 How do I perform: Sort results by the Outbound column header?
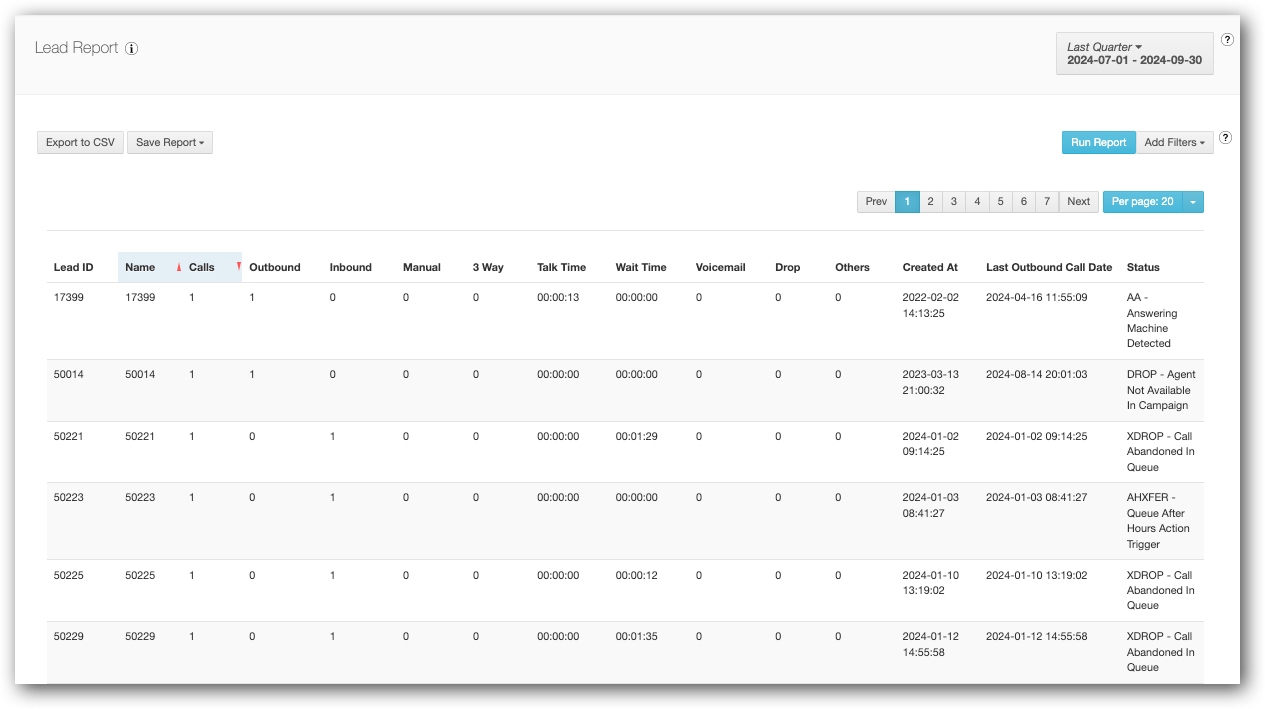click(x=274, y=267)
